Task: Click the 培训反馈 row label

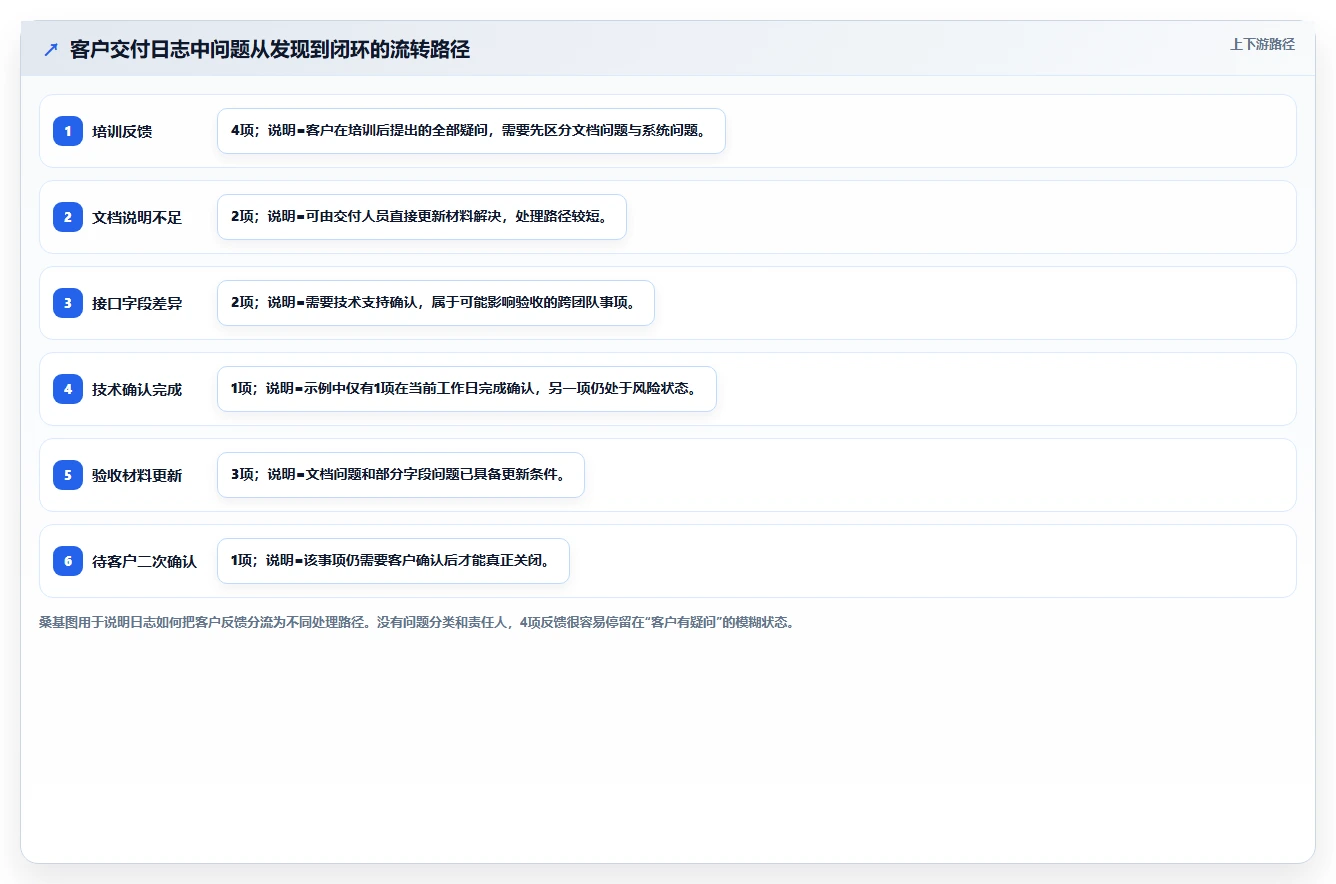Action: [122, 131]
